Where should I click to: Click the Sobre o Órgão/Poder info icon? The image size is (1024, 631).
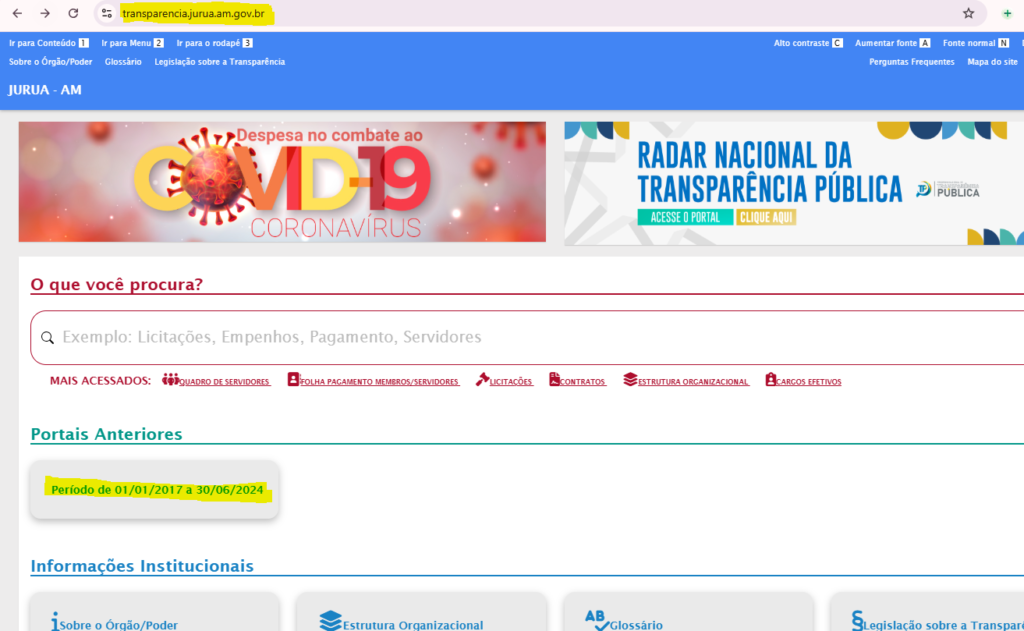[55, 621]
